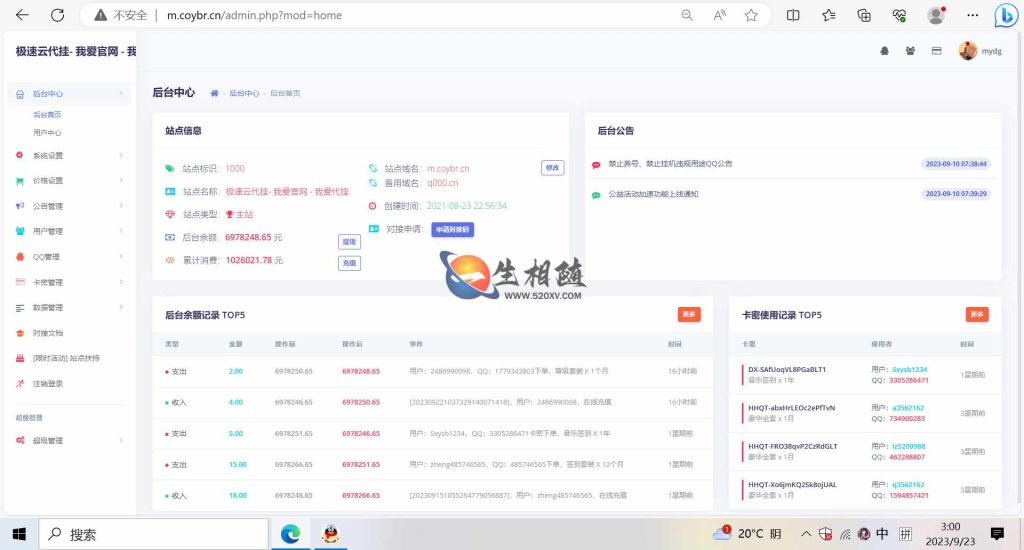Click the browser address bar URL

click(x=254, y=15)
